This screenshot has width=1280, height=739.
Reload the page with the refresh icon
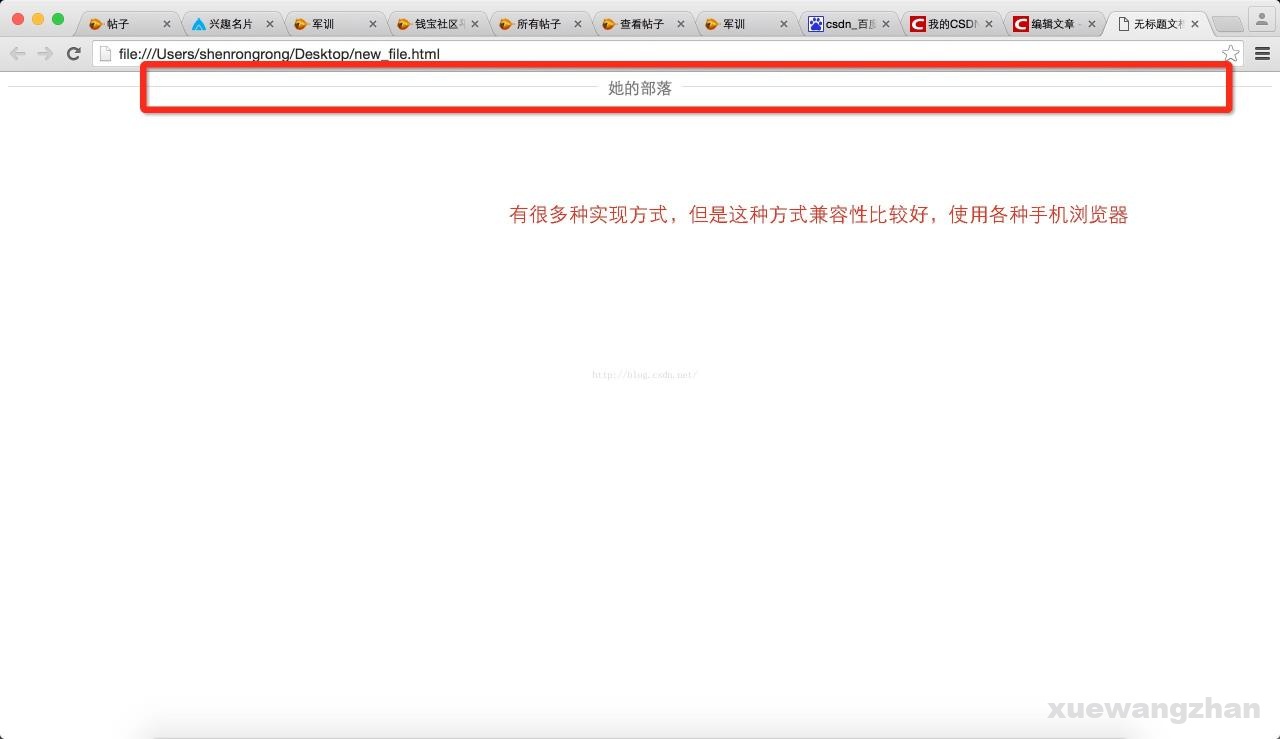[73, 53]
